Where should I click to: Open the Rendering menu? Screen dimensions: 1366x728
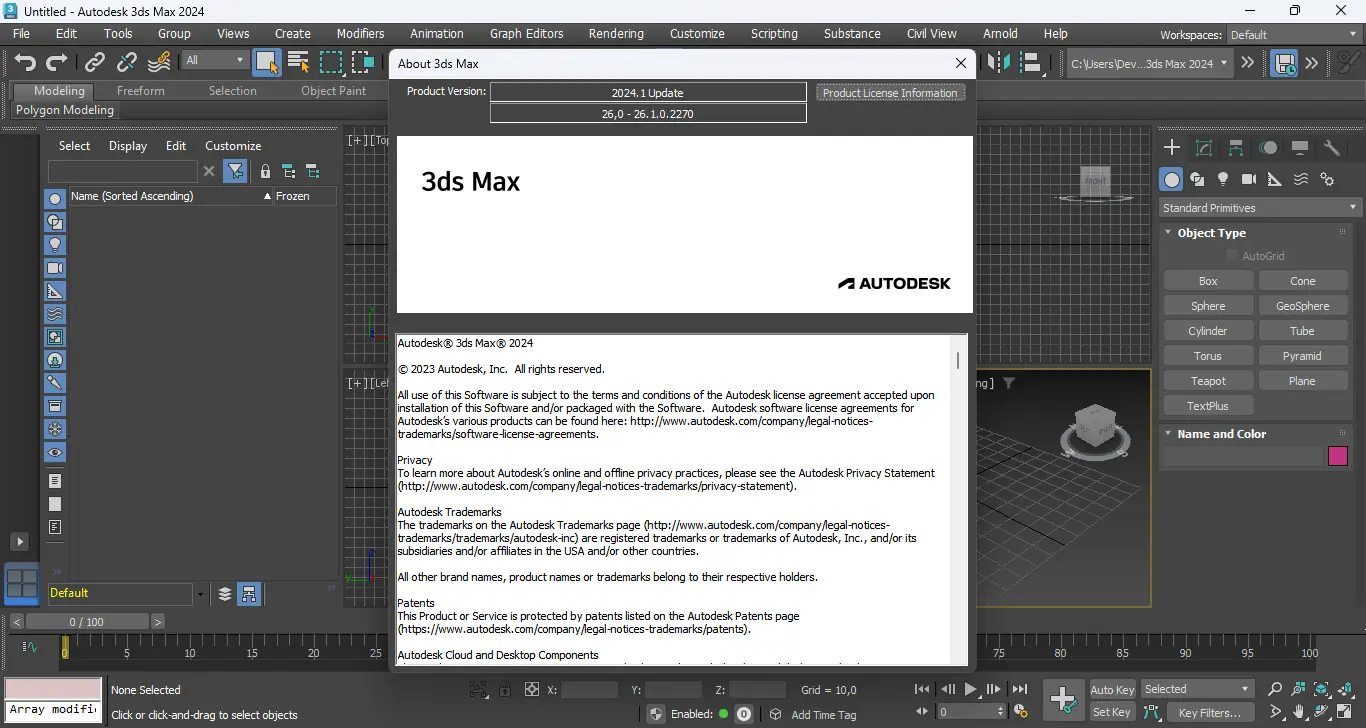point(616,33)
